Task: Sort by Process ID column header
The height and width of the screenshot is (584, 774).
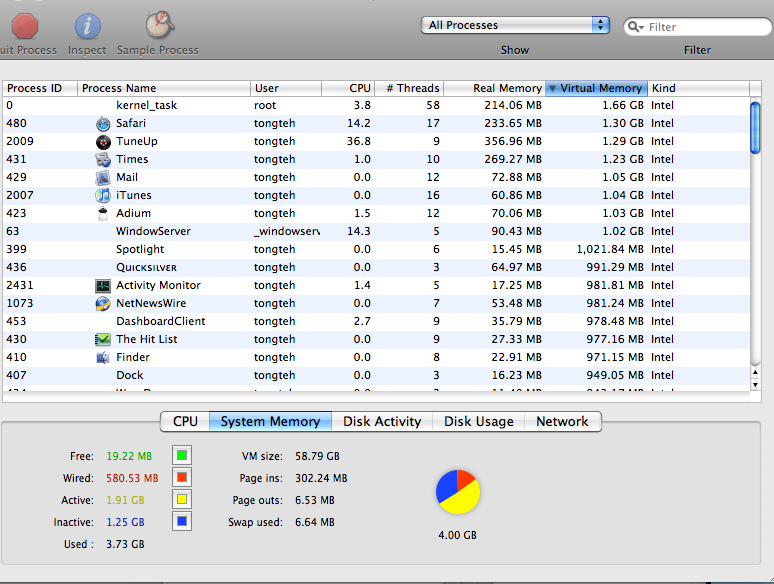Action: [40, 88]
